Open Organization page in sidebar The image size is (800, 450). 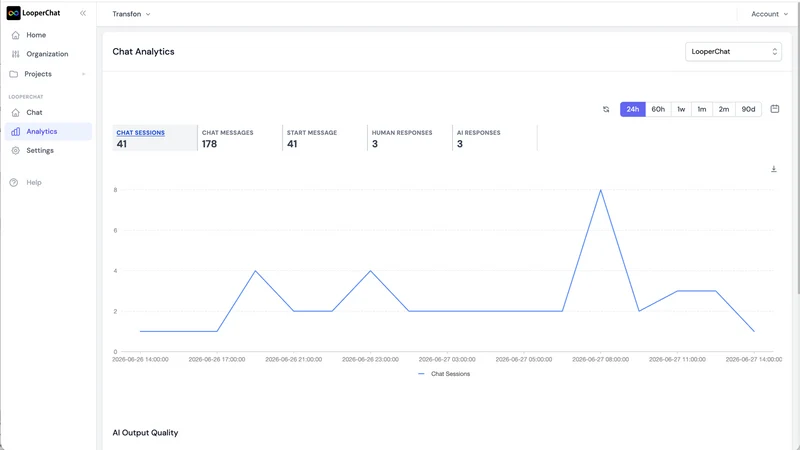click(48, 54)
